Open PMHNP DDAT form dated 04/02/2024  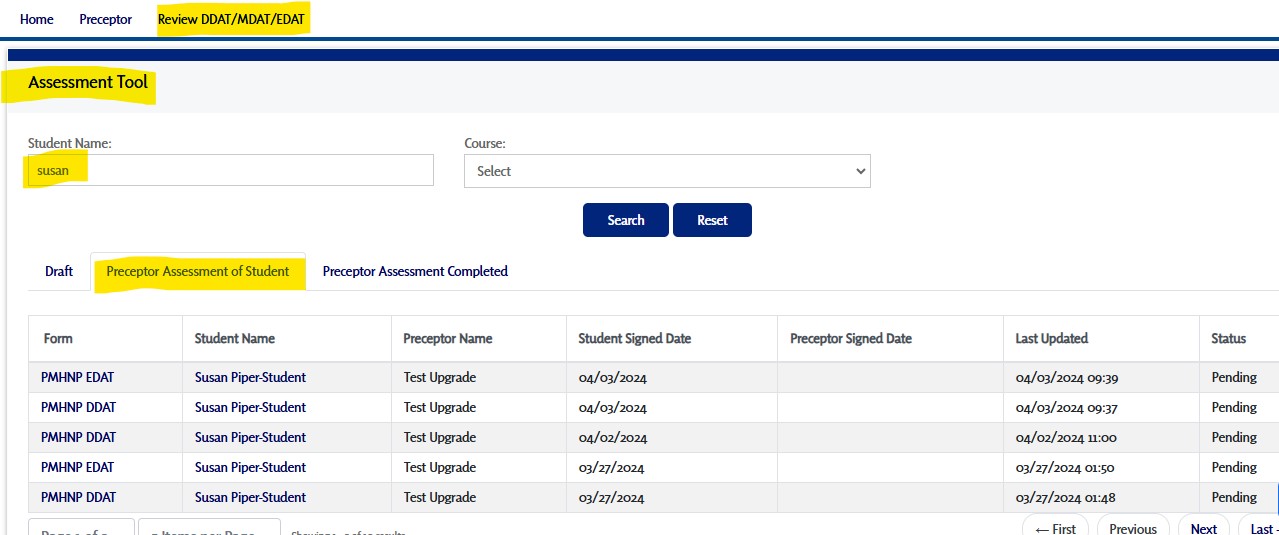pyautogui.click(x=78, y=437)
